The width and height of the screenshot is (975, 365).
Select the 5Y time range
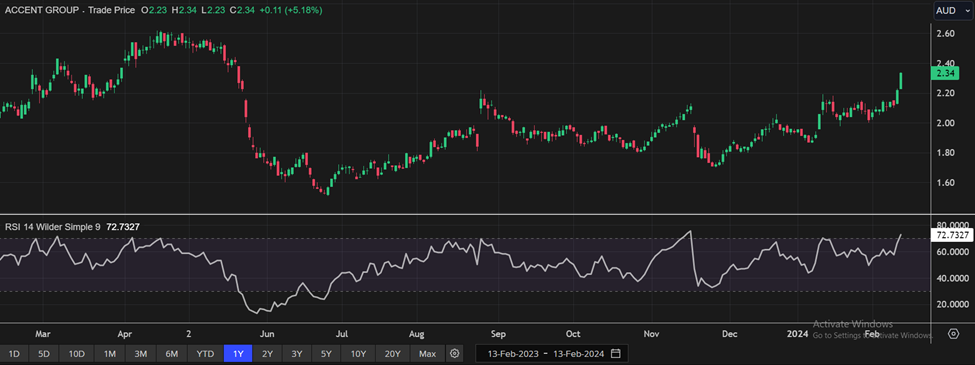point(326,354)
